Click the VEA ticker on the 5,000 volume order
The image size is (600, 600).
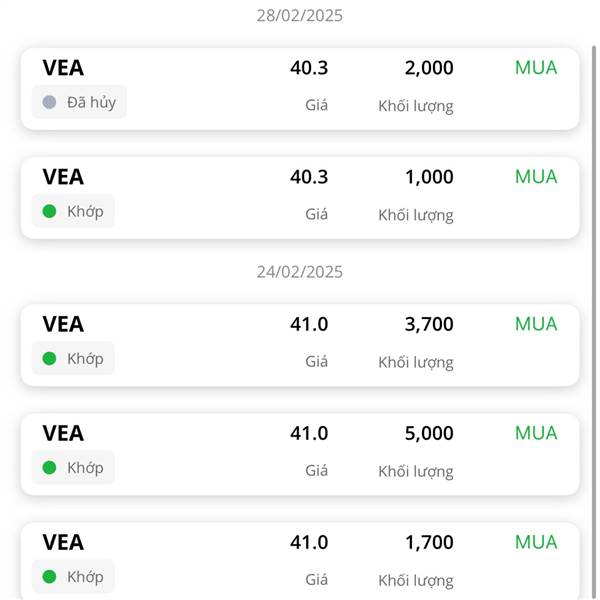click(x=63, y=433)
